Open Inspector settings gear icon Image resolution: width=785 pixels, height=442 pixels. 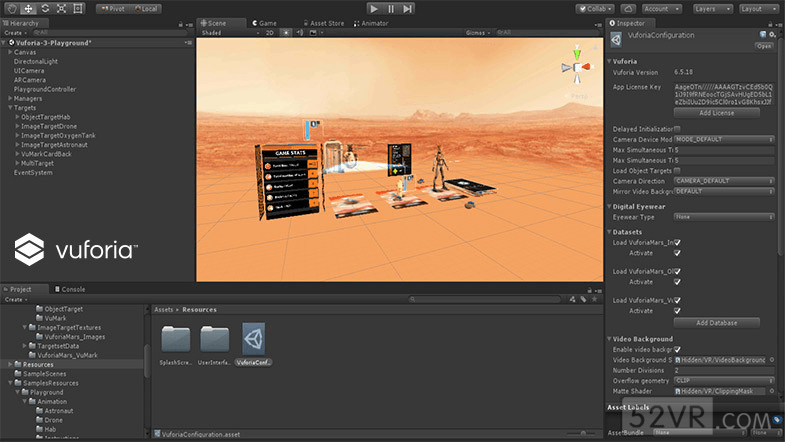tap(772, 35)
